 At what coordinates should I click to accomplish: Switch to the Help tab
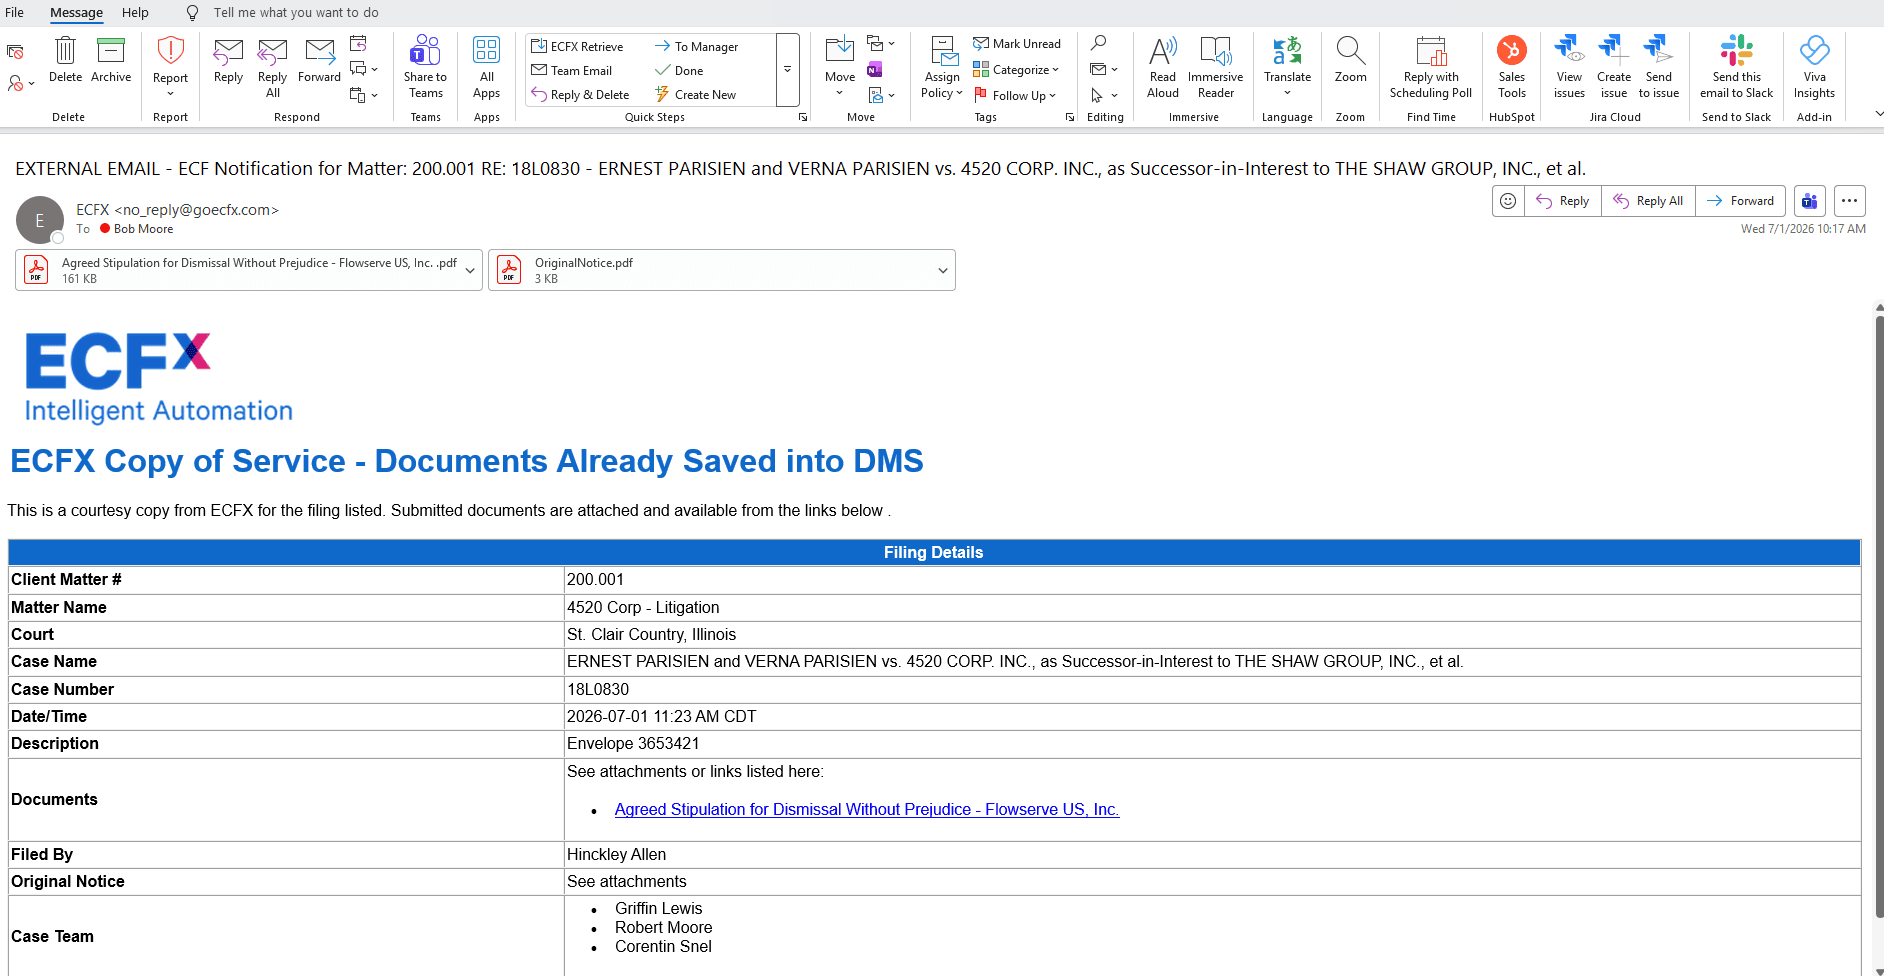(x=135, y=13)
